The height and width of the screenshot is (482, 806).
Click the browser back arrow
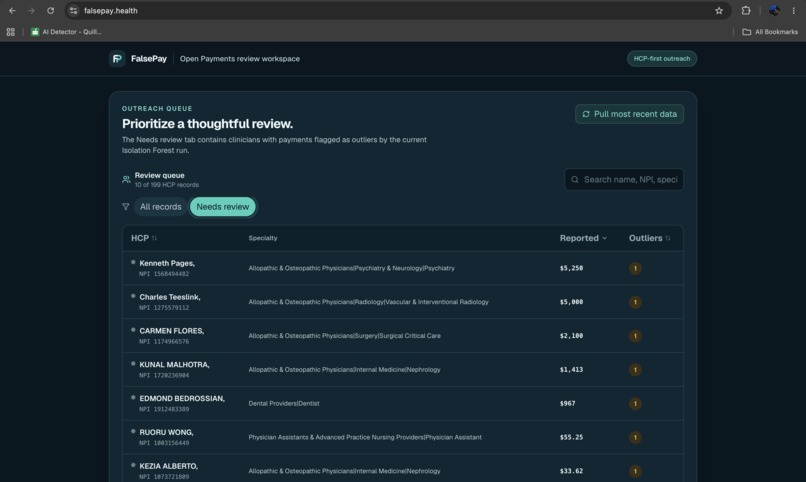12,10
